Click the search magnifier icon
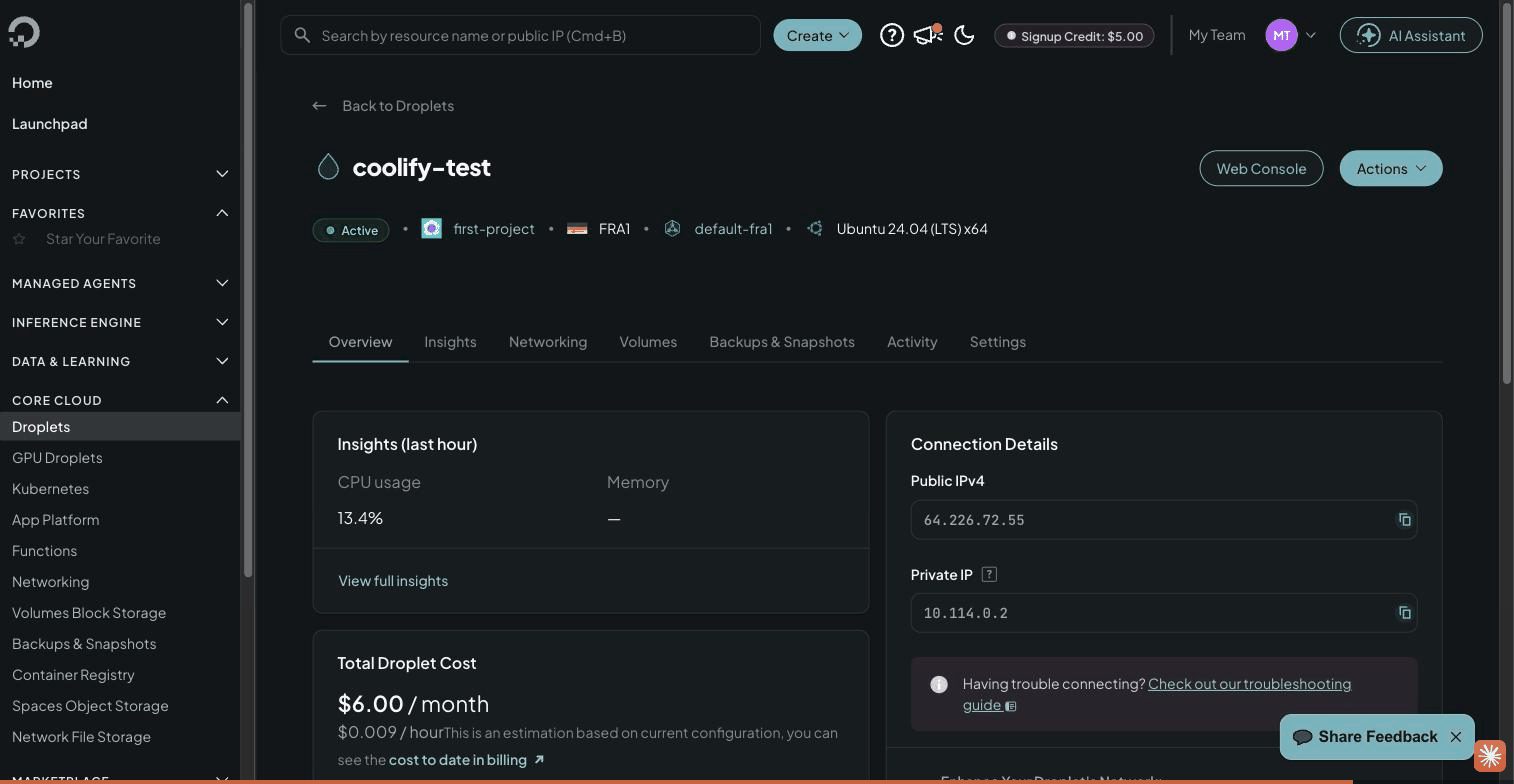The height and width of the screenshot is (784, 1514). point(302,35)
